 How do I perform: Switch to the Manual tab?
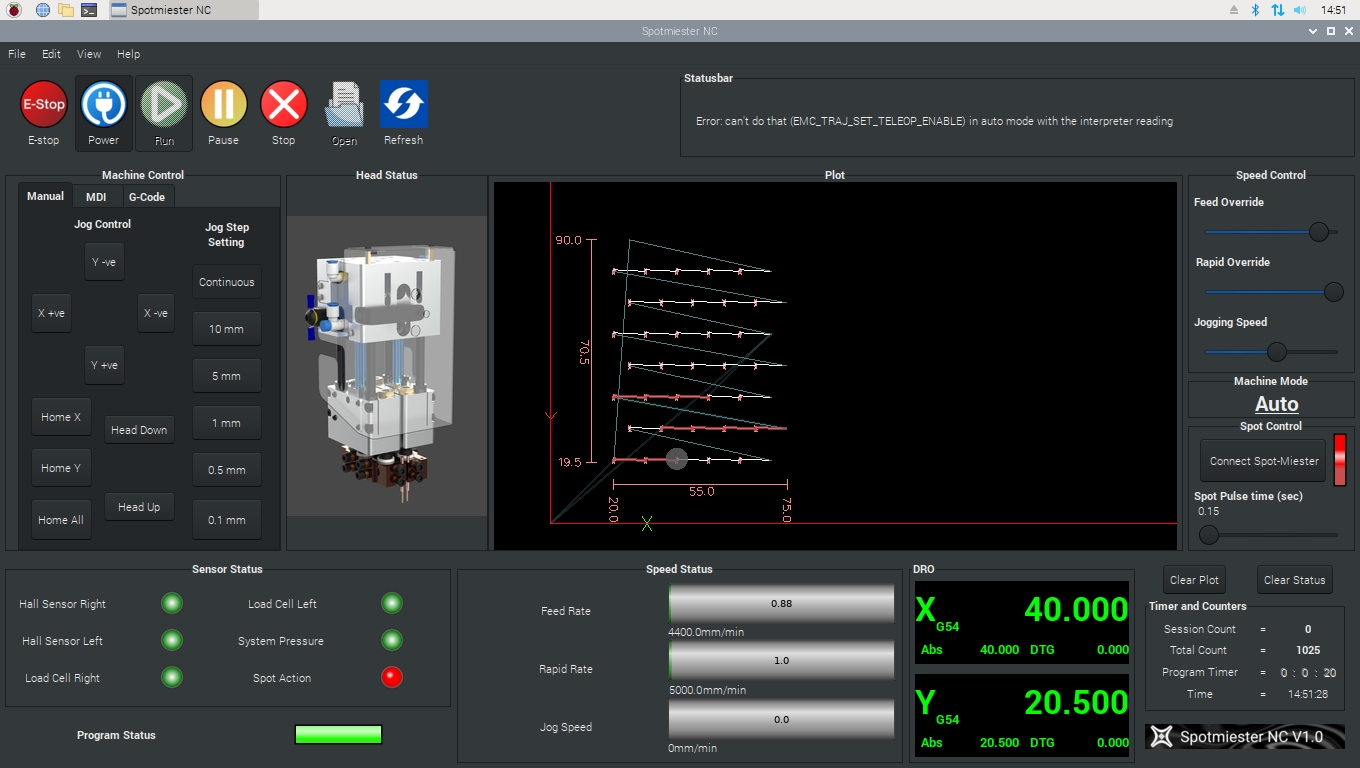[x=45, y=196]
